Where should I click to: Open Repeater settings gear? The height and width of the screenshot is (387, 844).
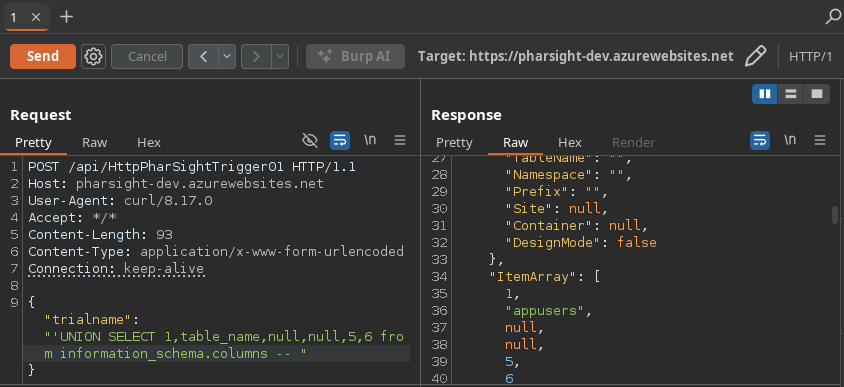click(x=93, y=57)
